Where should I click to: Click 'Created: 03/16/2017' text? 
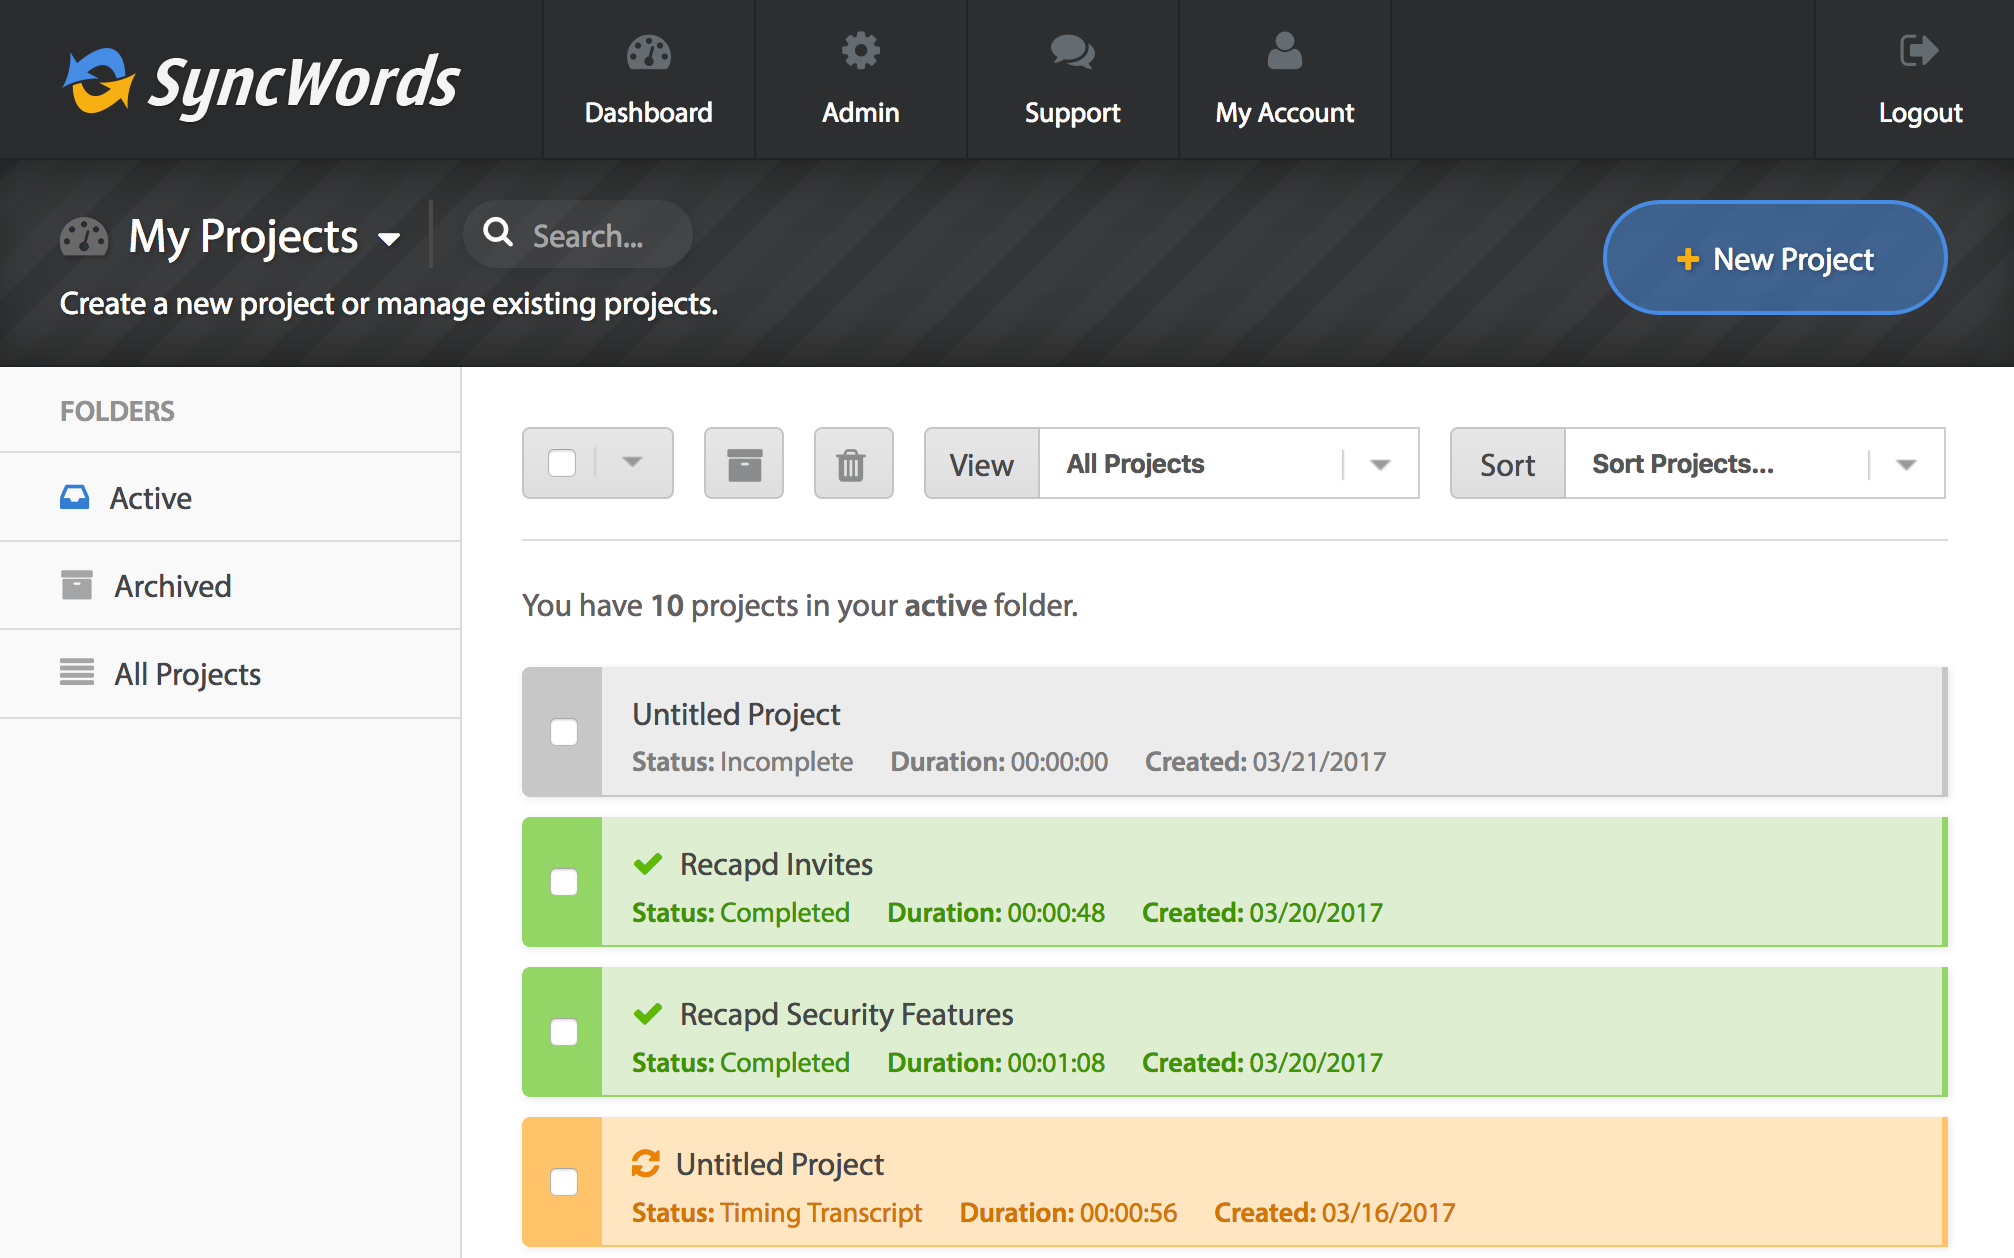(1335, 1213)
